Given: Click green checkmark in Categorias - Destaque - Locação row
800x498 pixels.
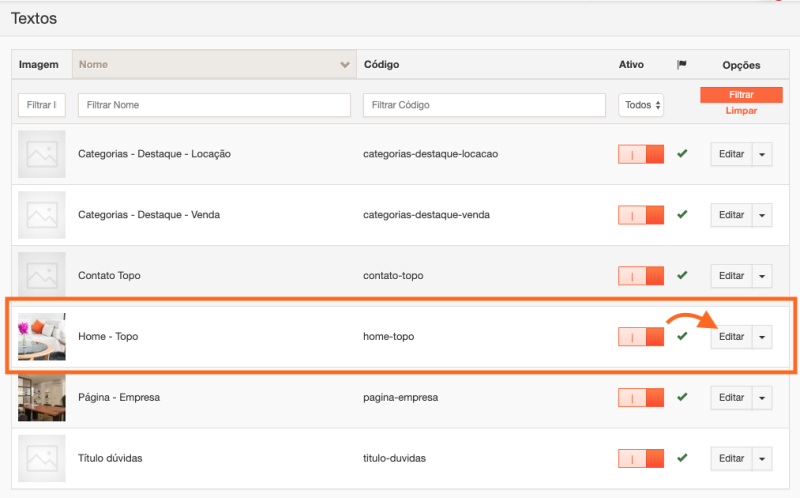Looking at the screenshot, I should pos(682,154).
